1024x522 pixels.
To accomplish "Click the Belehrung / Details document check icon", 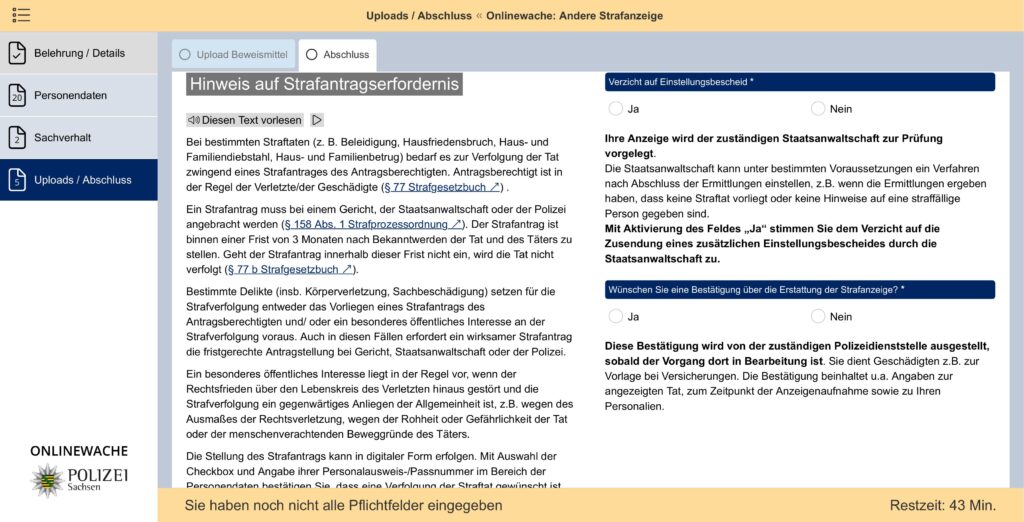I will [18, 53].
